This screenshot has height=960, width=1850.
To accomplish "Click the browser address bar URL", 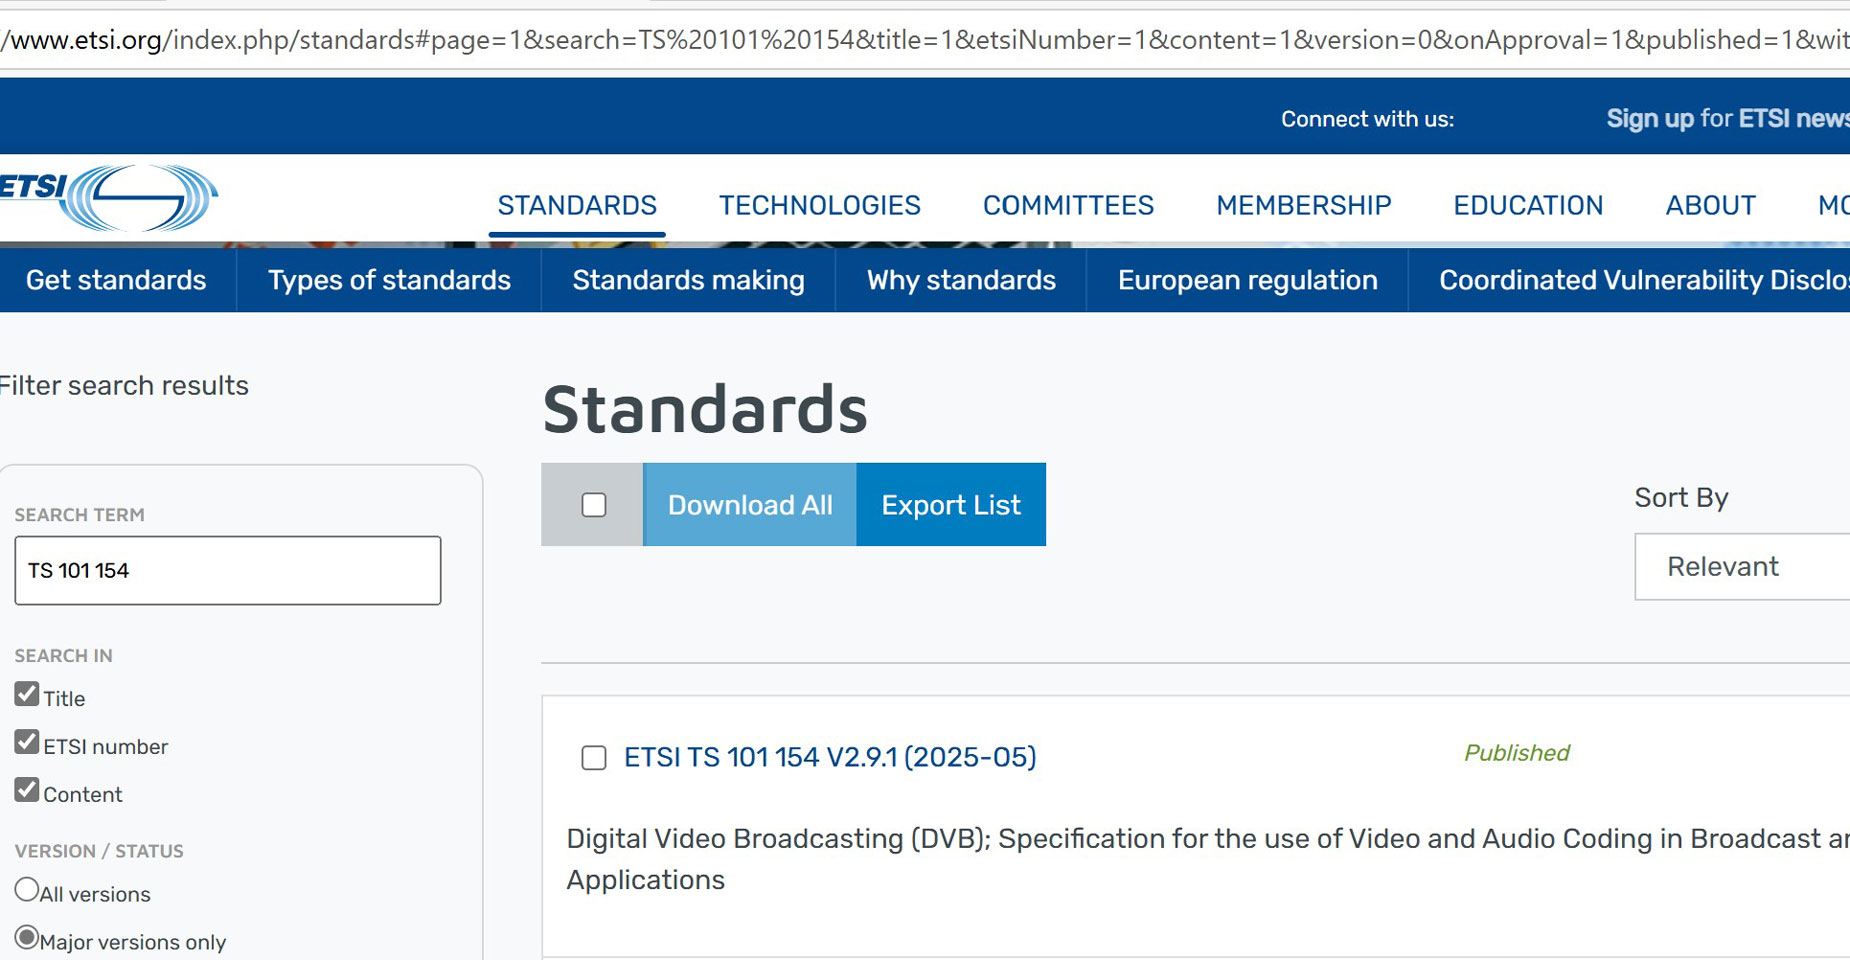I will click(925, 40).
